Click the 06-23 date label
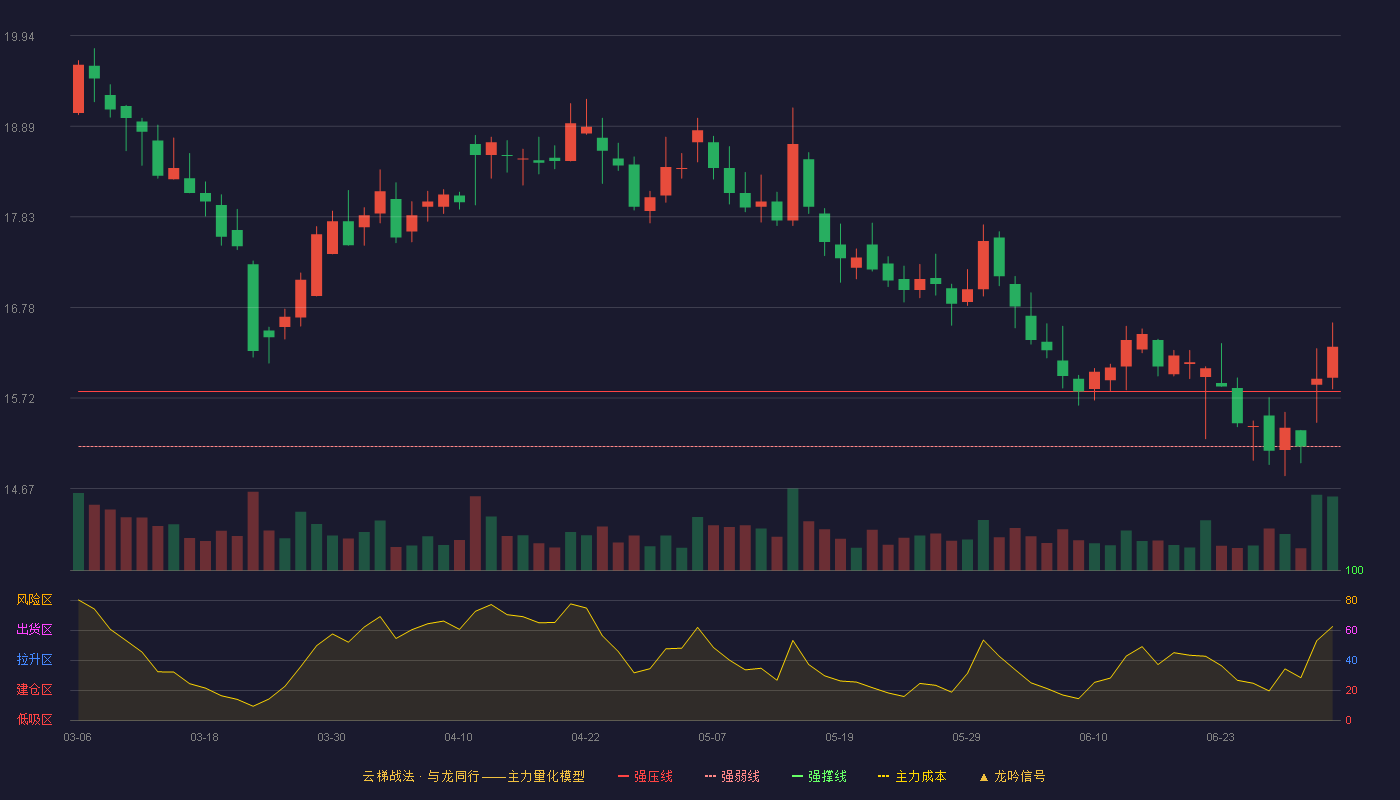 click(x=1220, y=737)
